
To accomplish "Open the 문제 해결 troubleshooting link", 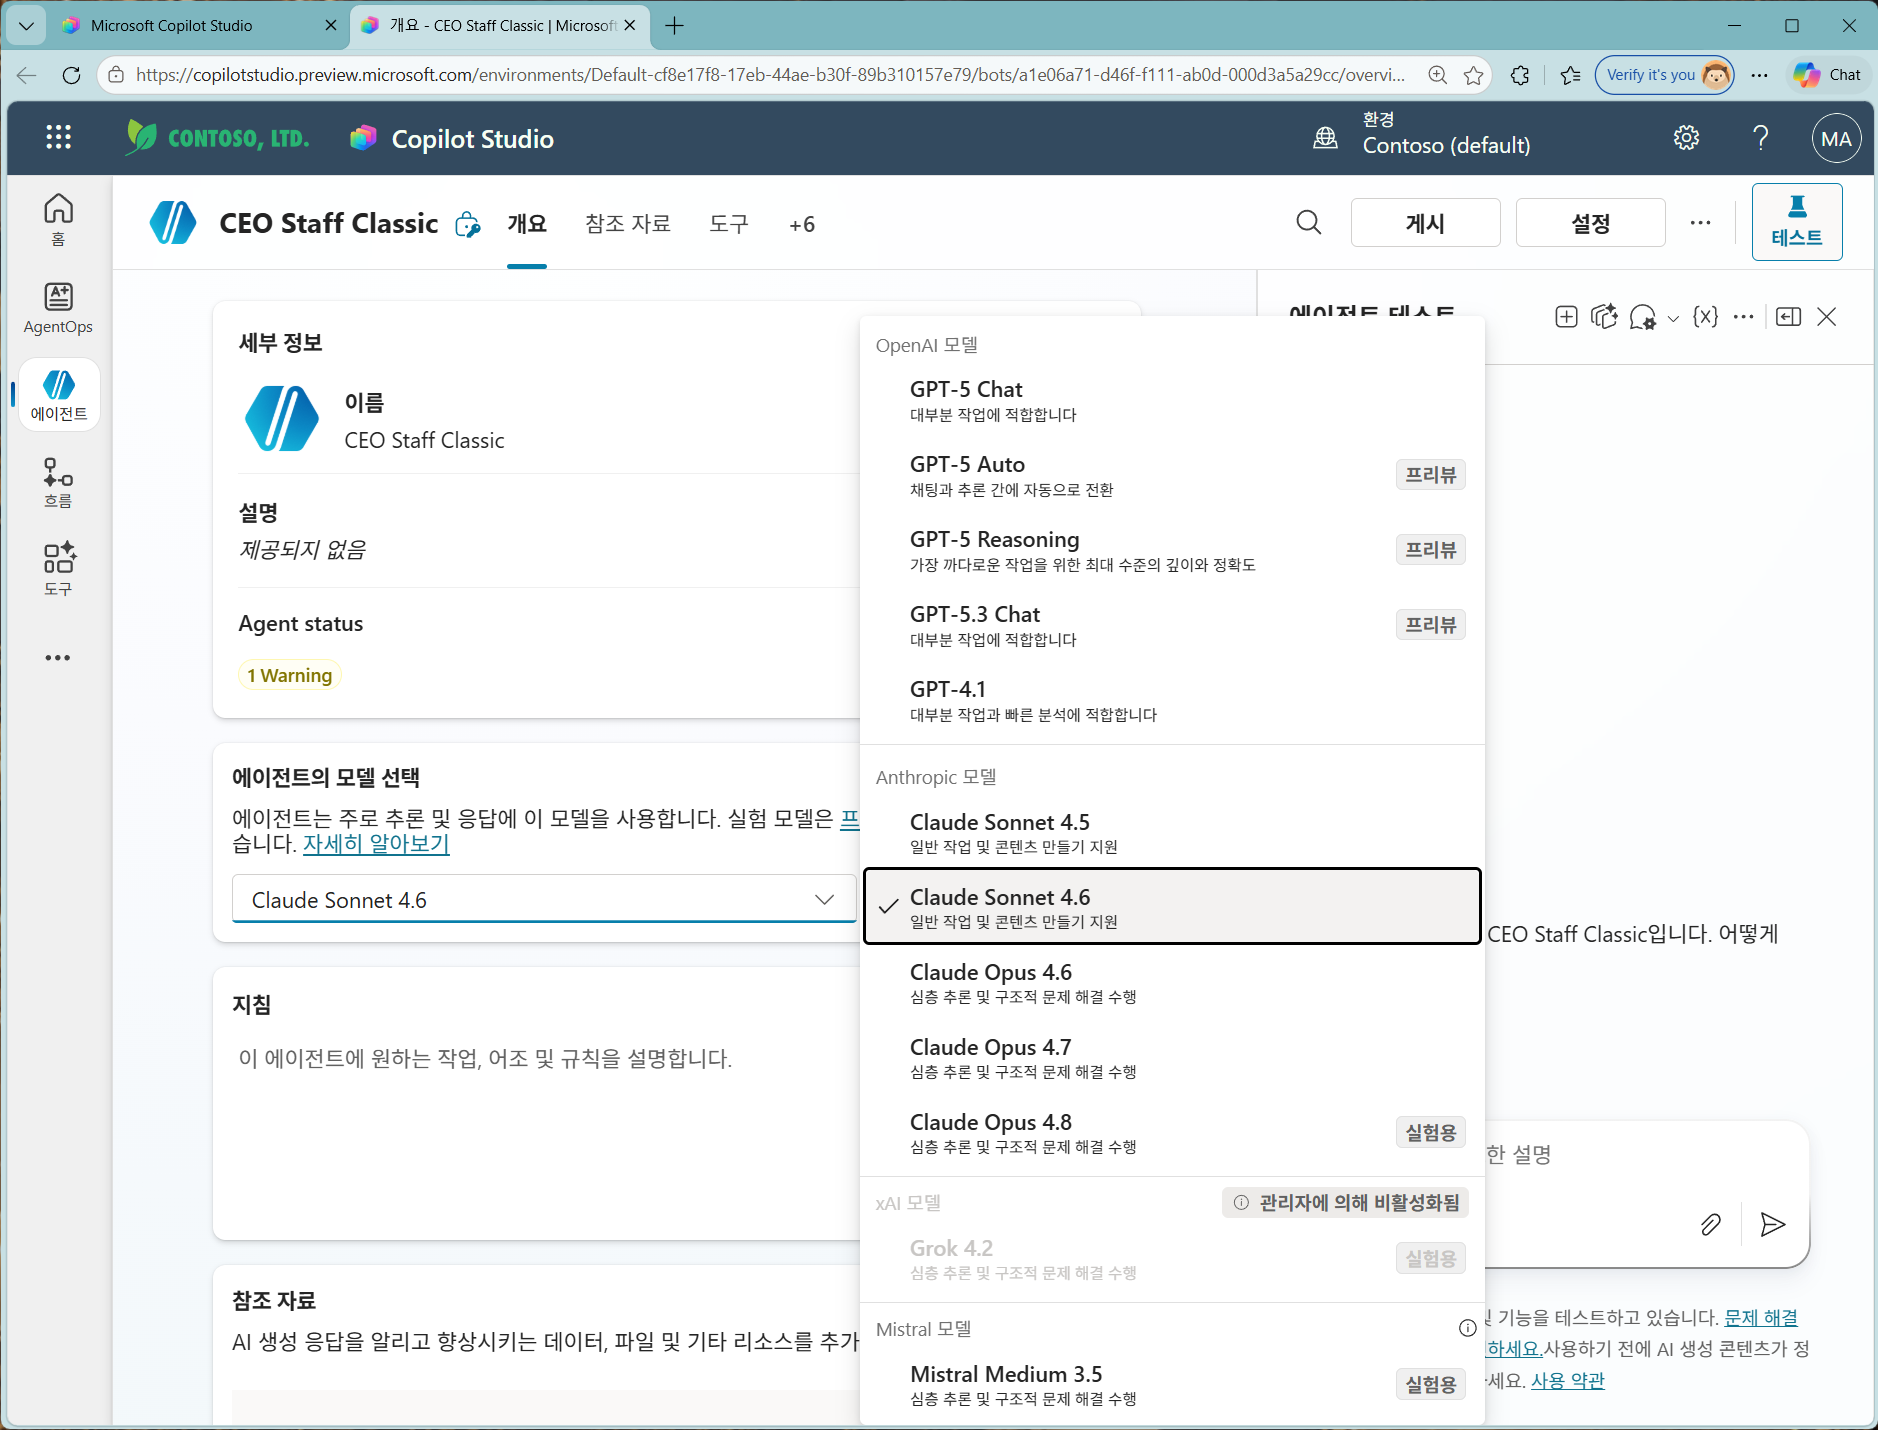I will pyautogui.click(x=1761, y=1318).
